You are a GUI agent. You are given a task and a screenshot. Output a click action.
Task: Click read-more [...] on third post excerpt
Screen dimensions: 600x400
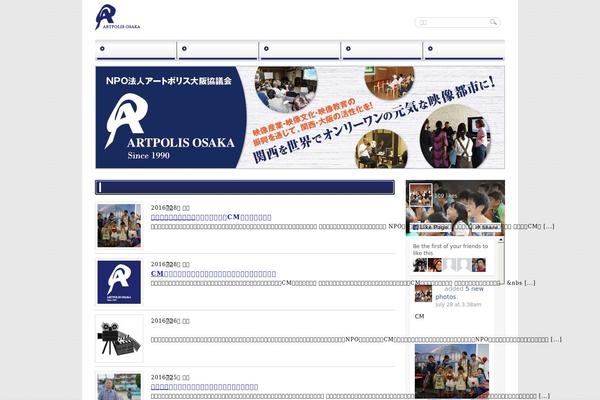(556, 340)
